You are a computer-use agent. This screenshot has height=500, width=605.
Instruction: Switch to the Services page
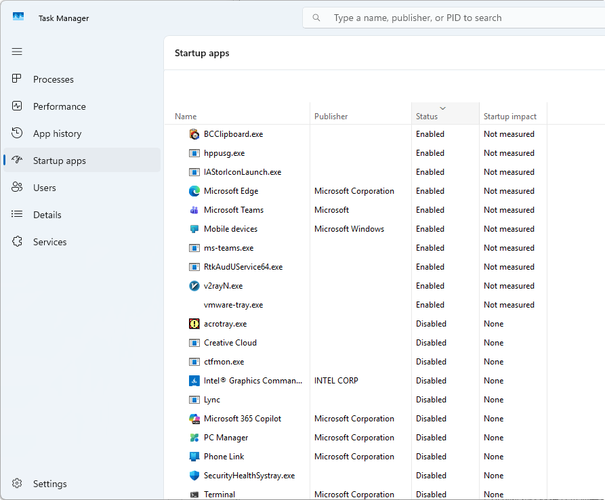(x=82, y=242)
